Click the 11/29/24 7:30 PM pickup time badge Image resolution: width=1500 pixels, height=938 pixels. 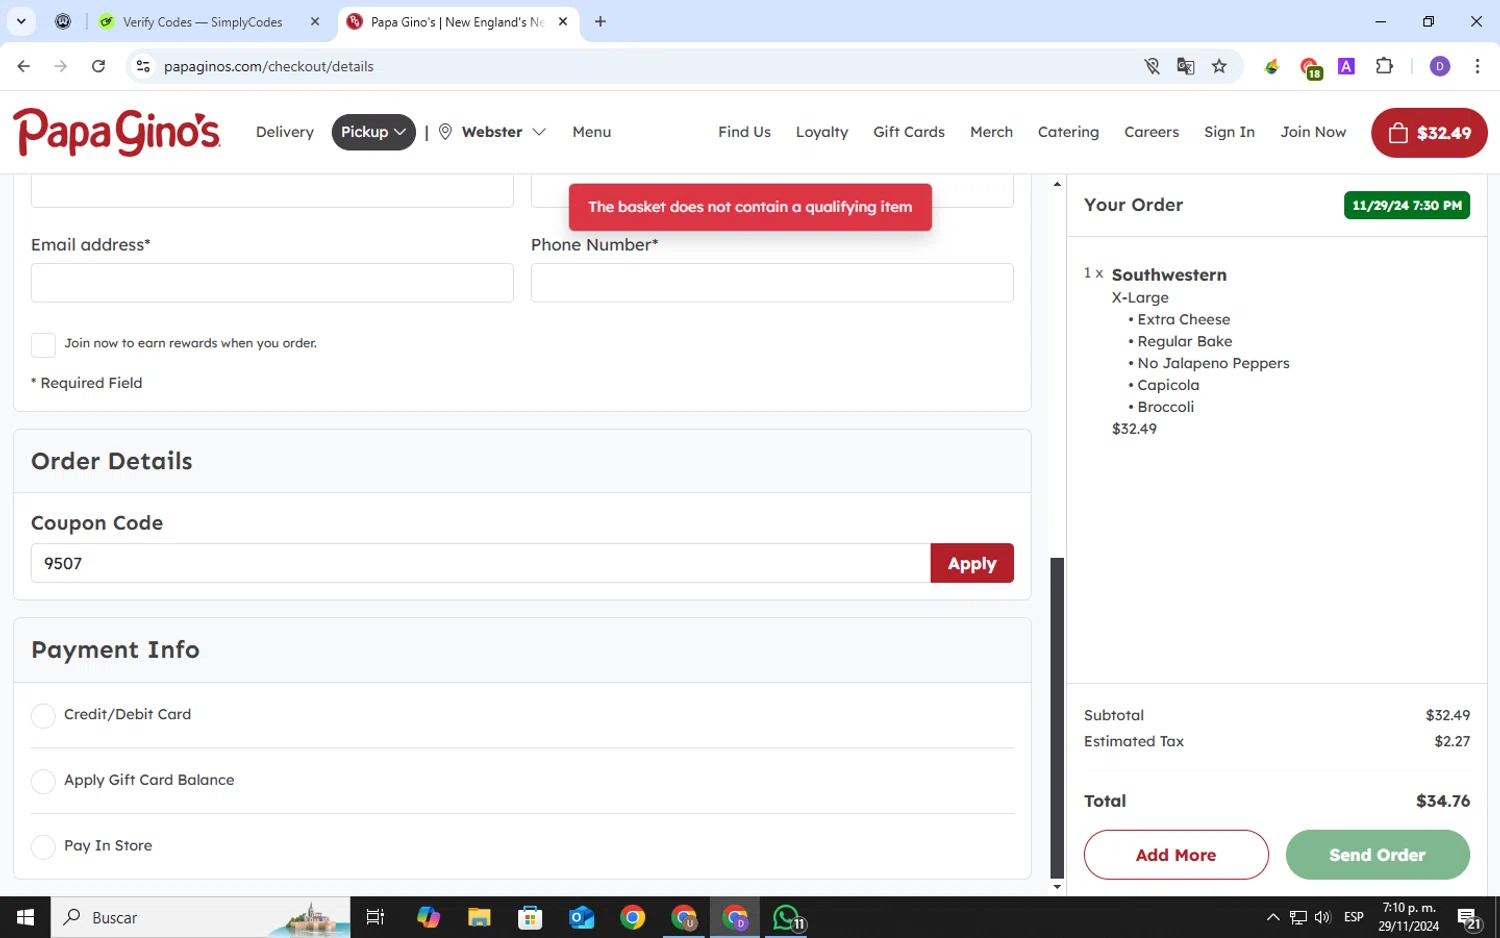tap(1407, 205)
